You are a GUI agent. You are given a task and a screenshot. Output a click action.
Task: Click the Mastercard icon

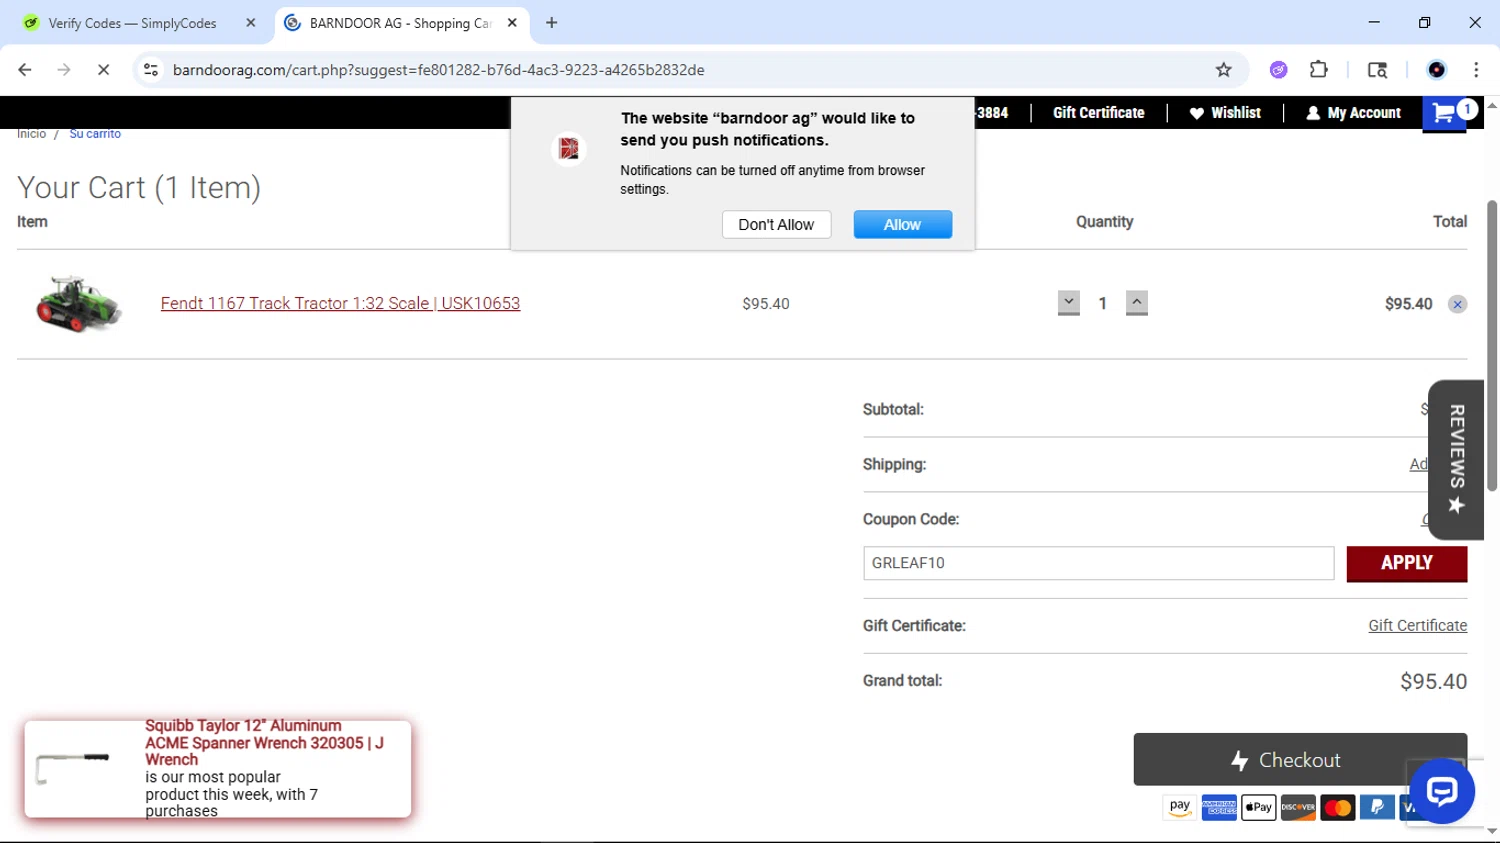click(x=1337, y=807)
